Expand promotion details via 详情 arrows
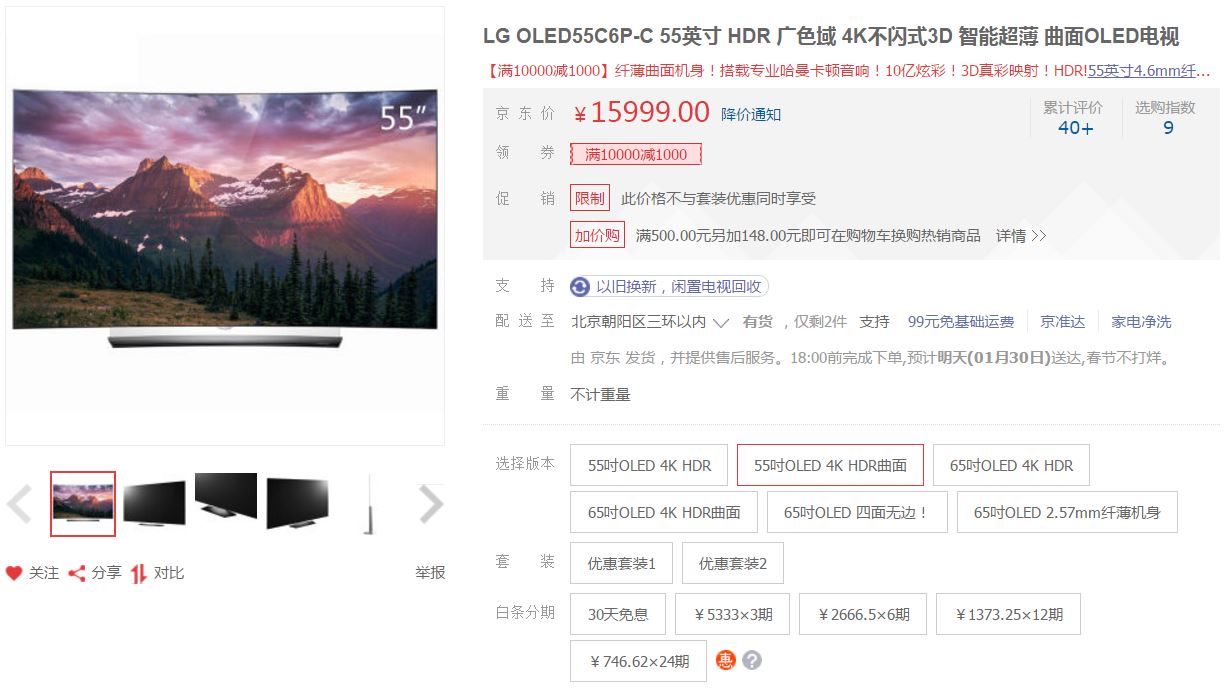Image resolution: width=1231 pixels, height=694 pixels. [x=1021, y=236]
